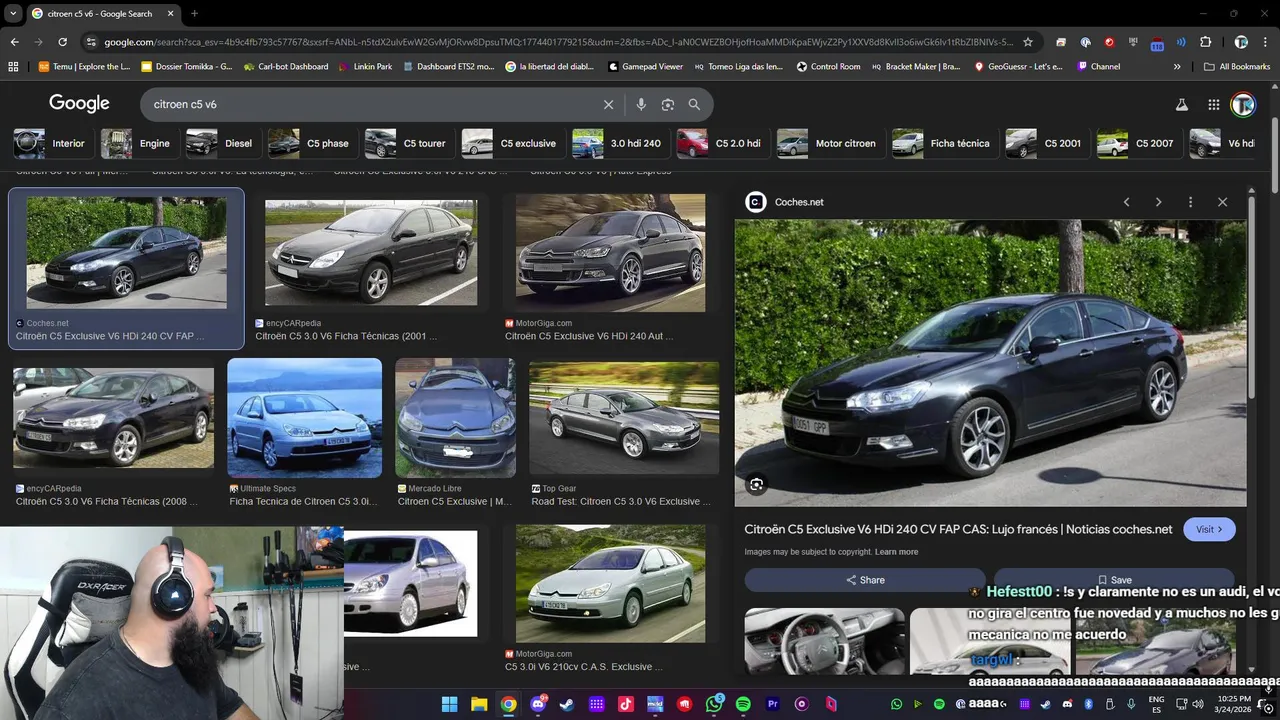Image resolution: width=1280 pixels, height=720 pixels.
Task: Click the Visit button for Coches.net result
Action: [x=1209, y=530]
